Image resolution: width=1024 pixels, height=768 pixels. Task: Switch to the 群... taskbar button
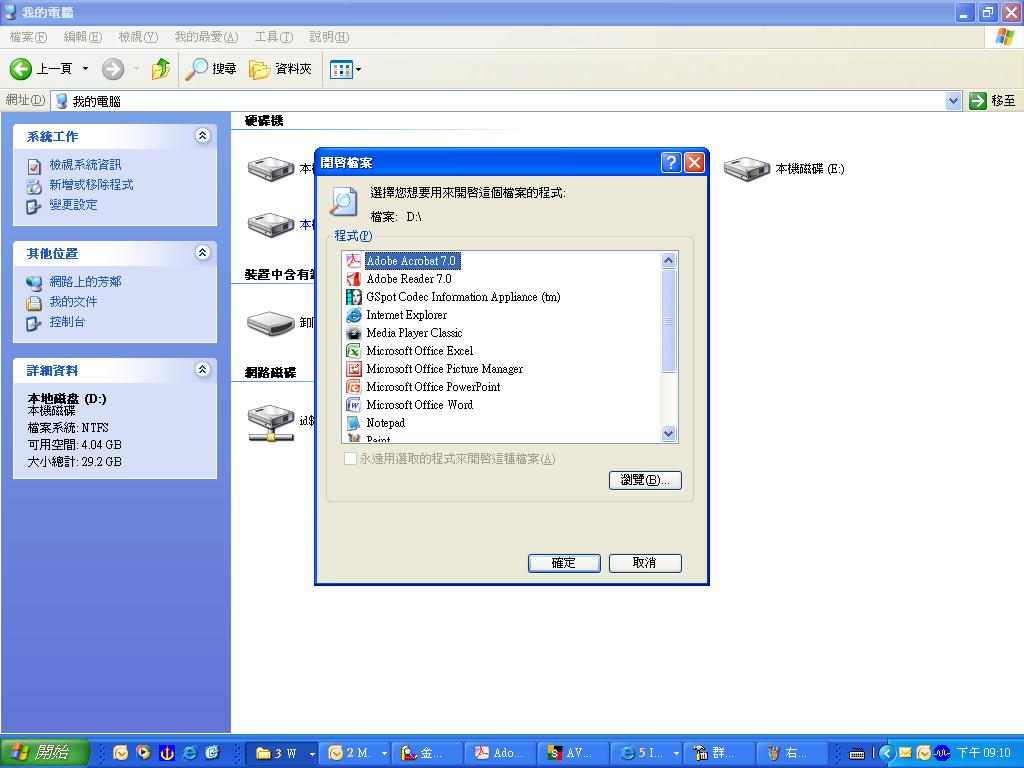click(720, 753)
